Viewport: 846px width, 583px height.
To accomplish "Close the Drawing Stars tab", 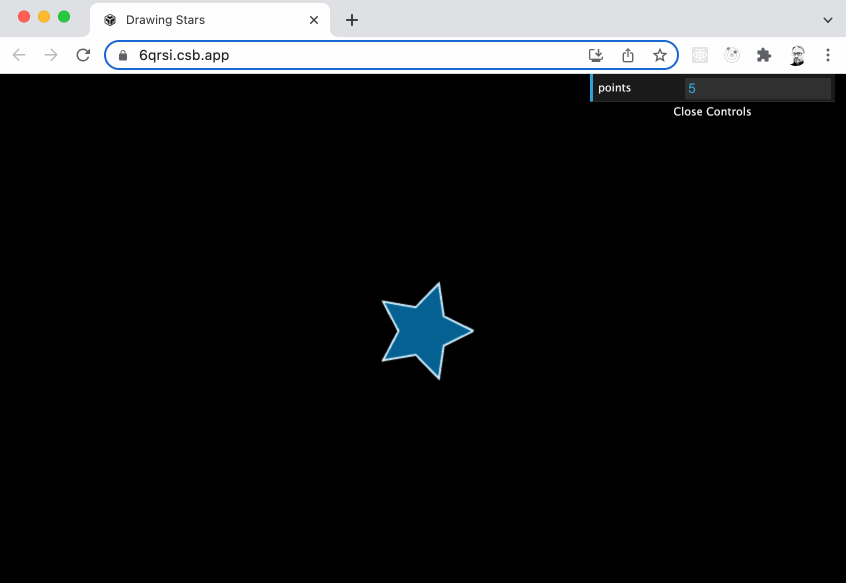I will [x=314, y=20].
